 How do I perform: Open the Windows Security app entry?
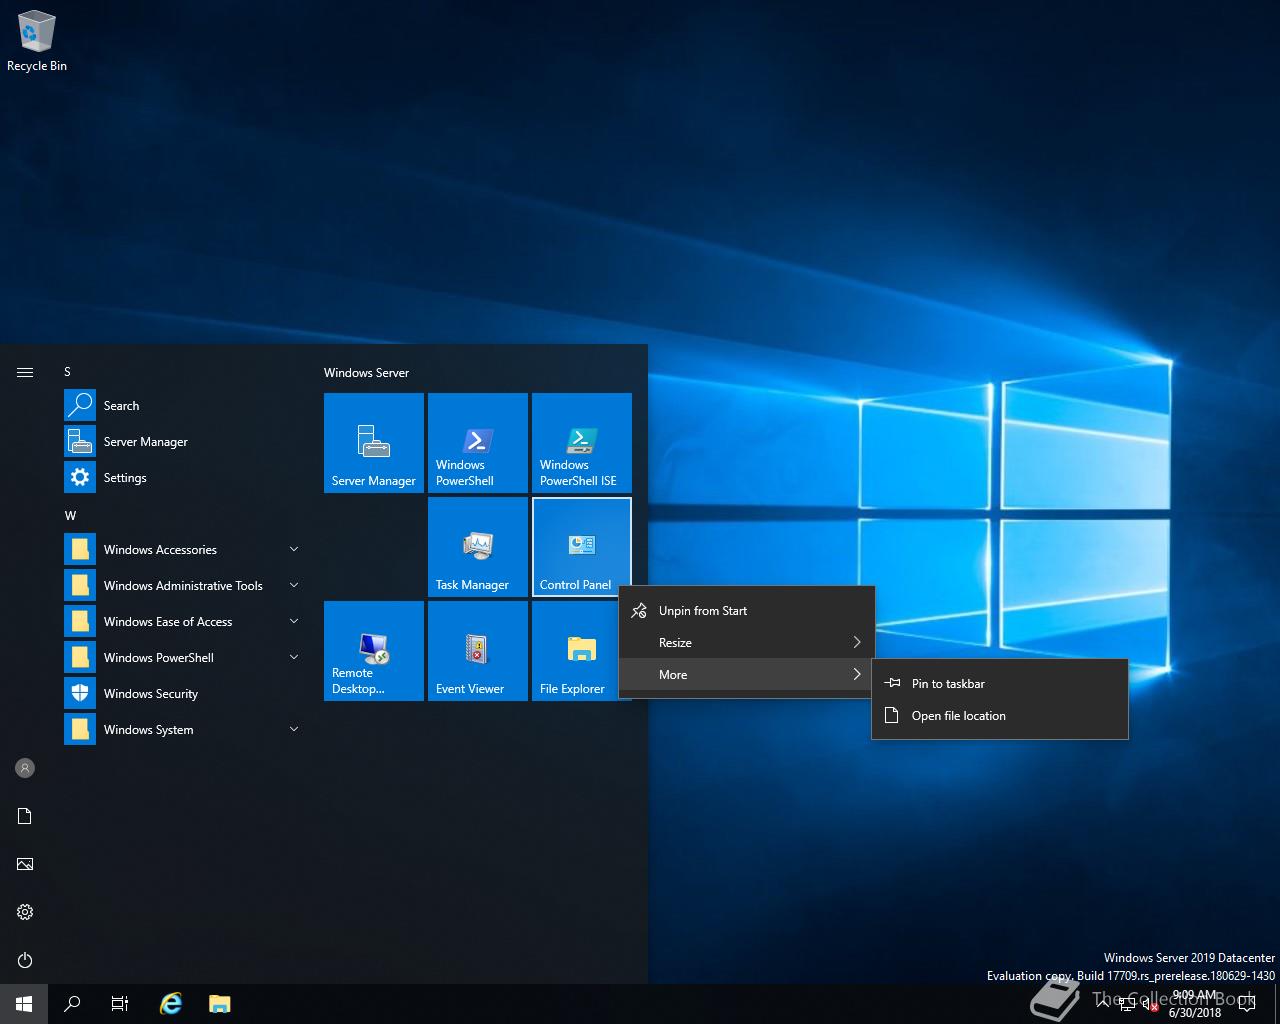click(182, 693)
